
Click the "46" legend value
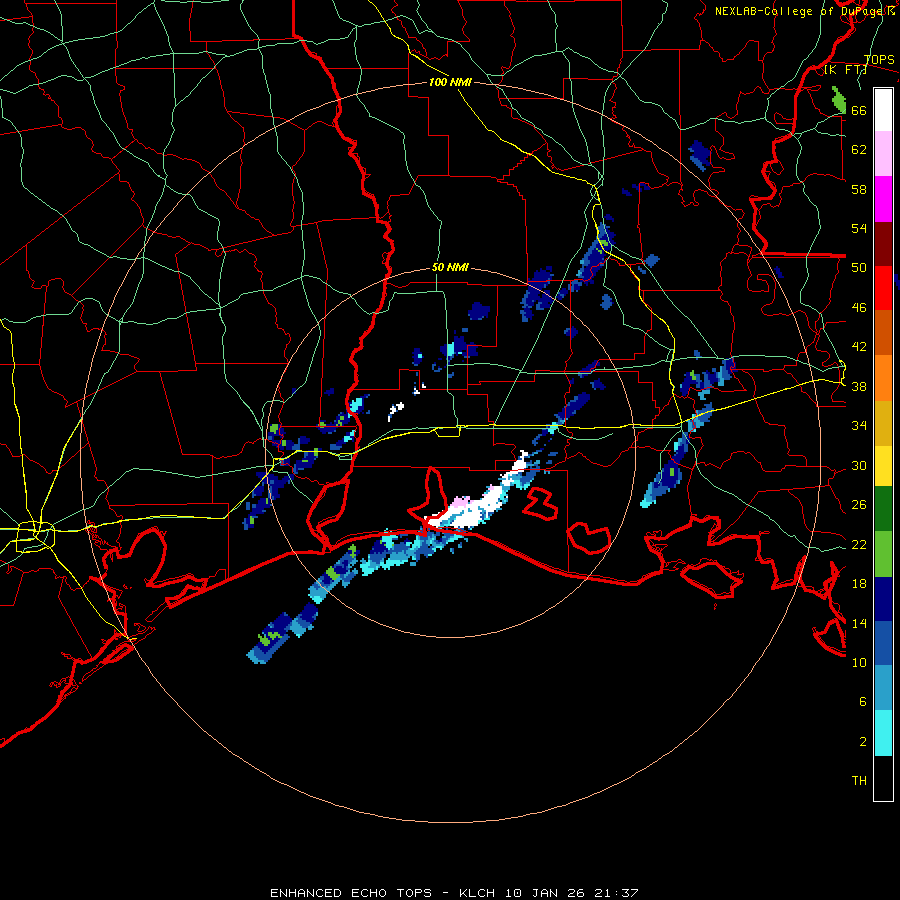coord(859,308)
